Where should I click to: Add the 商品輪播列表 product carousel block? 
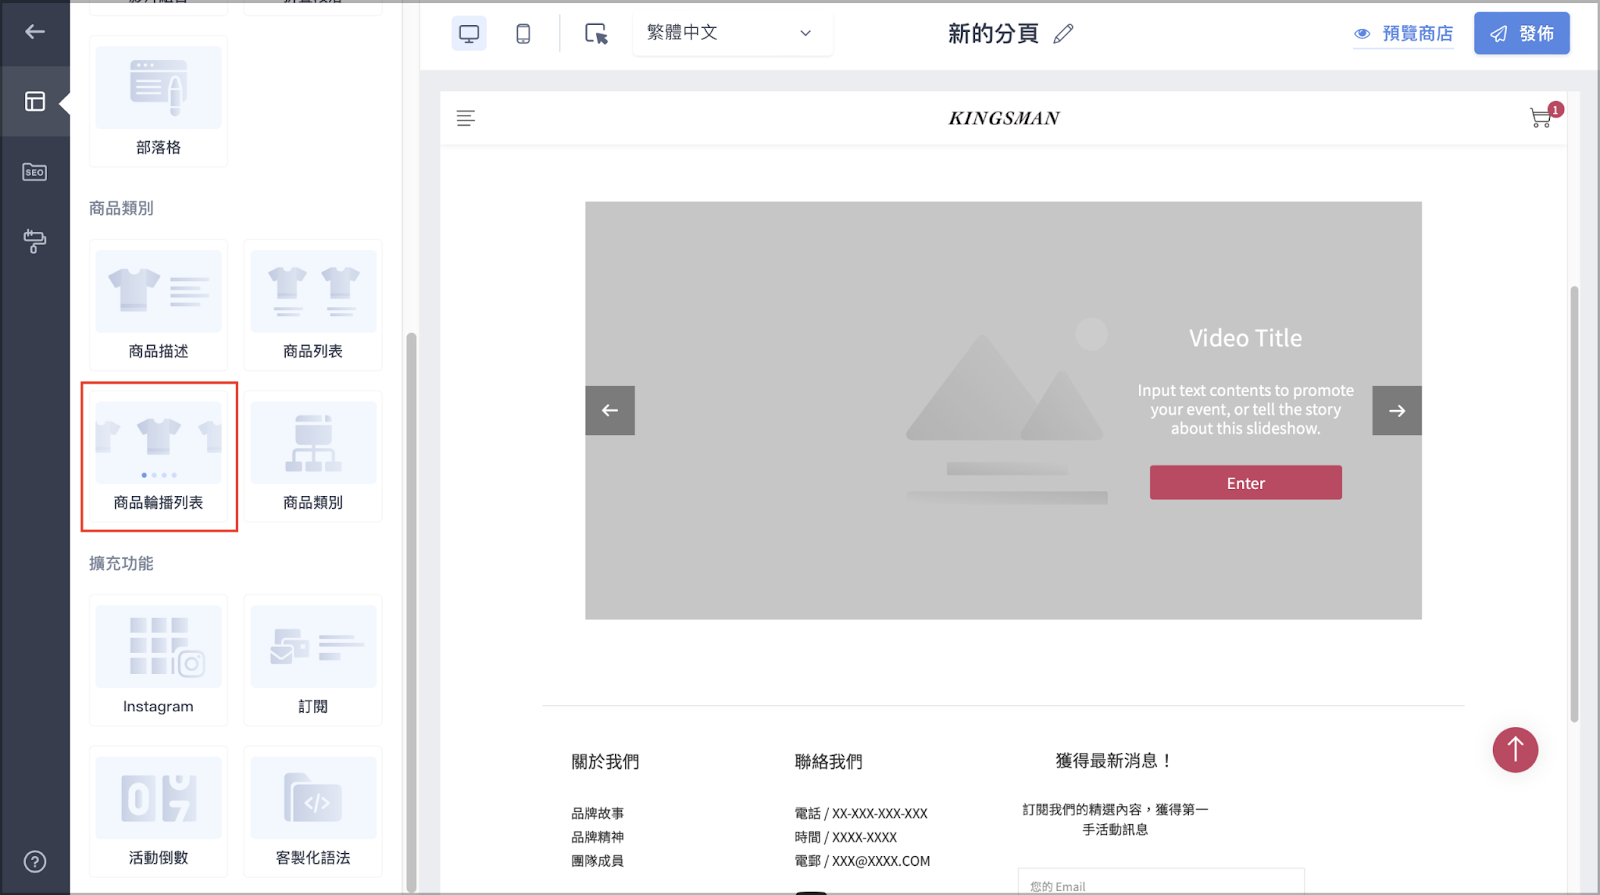(159, 457)
